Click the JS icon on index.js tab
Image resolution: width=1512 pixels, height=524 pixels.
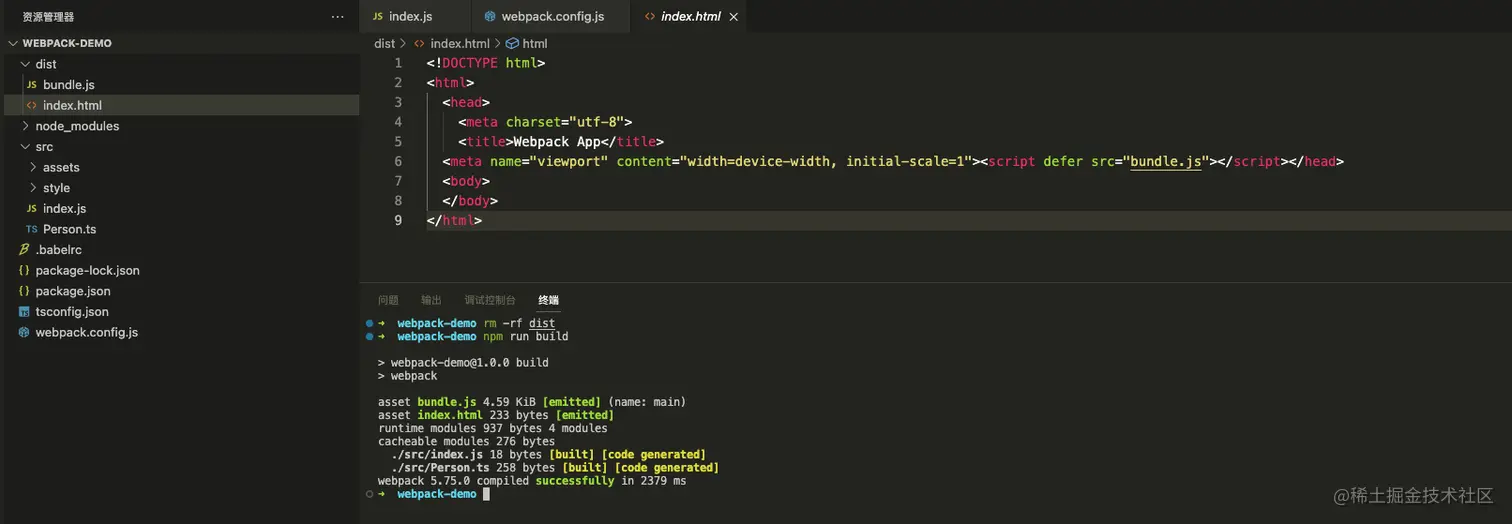tap(377, 16)
